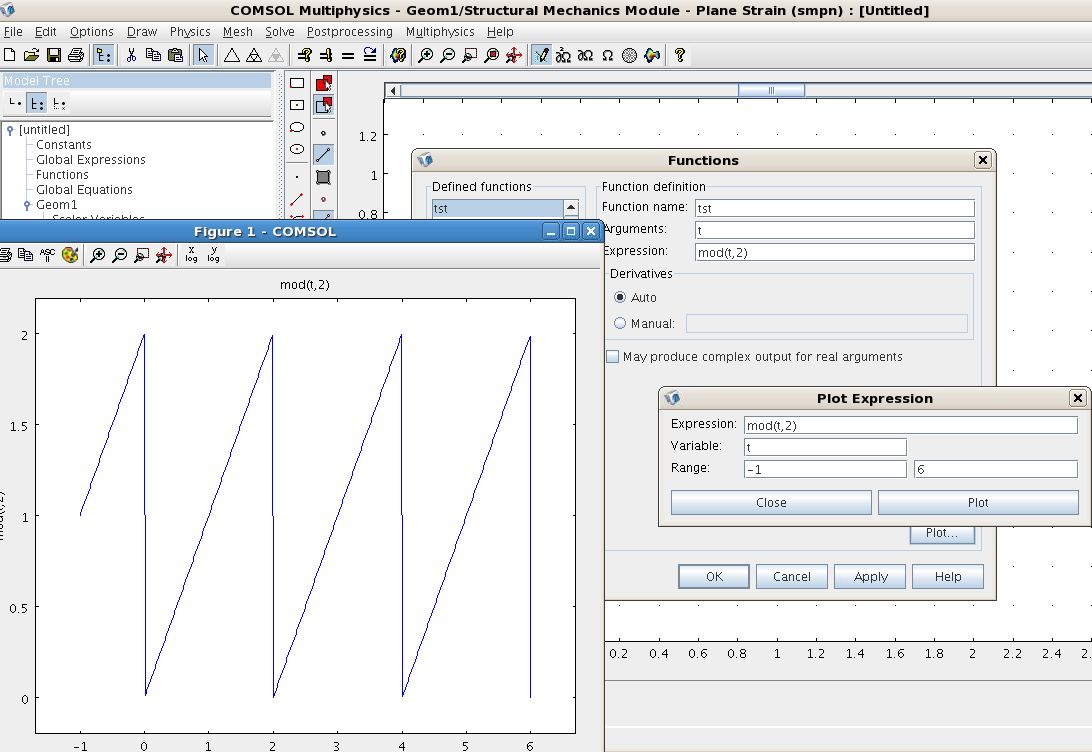Click Zoom Extents in the Figure 1 toolbar

tap(164, 255)
